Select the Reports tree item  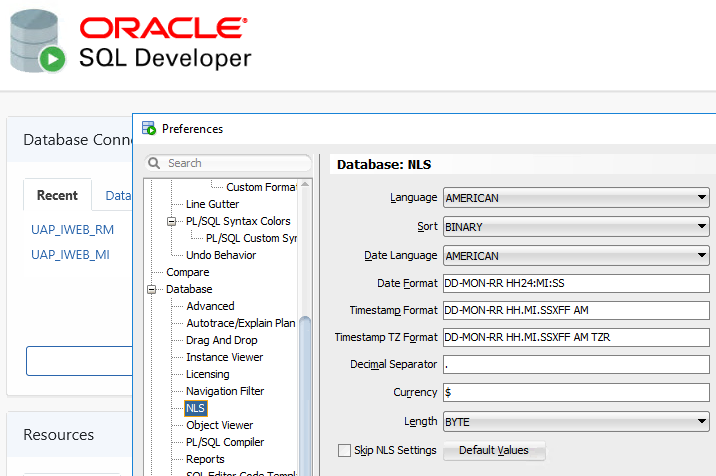tap(205, 459)
